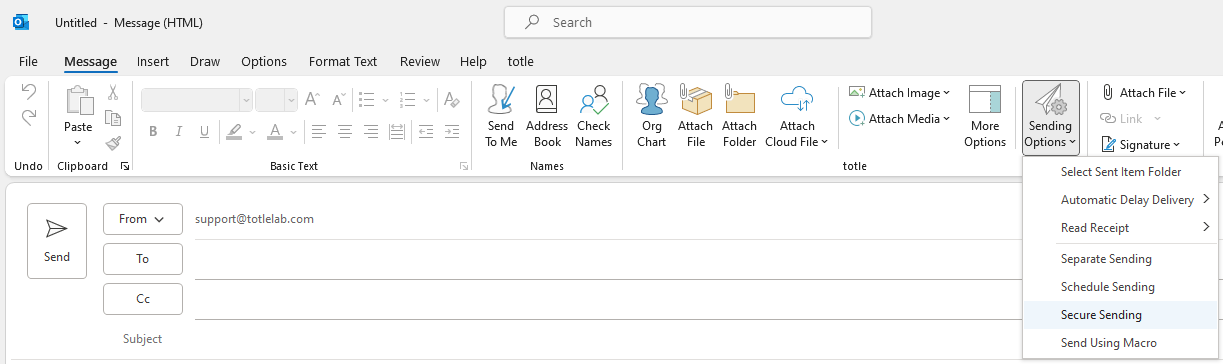Click the To recipients button
This screenshot has width=1223, height=364.
pyautogui.click(x=143, y=259)
